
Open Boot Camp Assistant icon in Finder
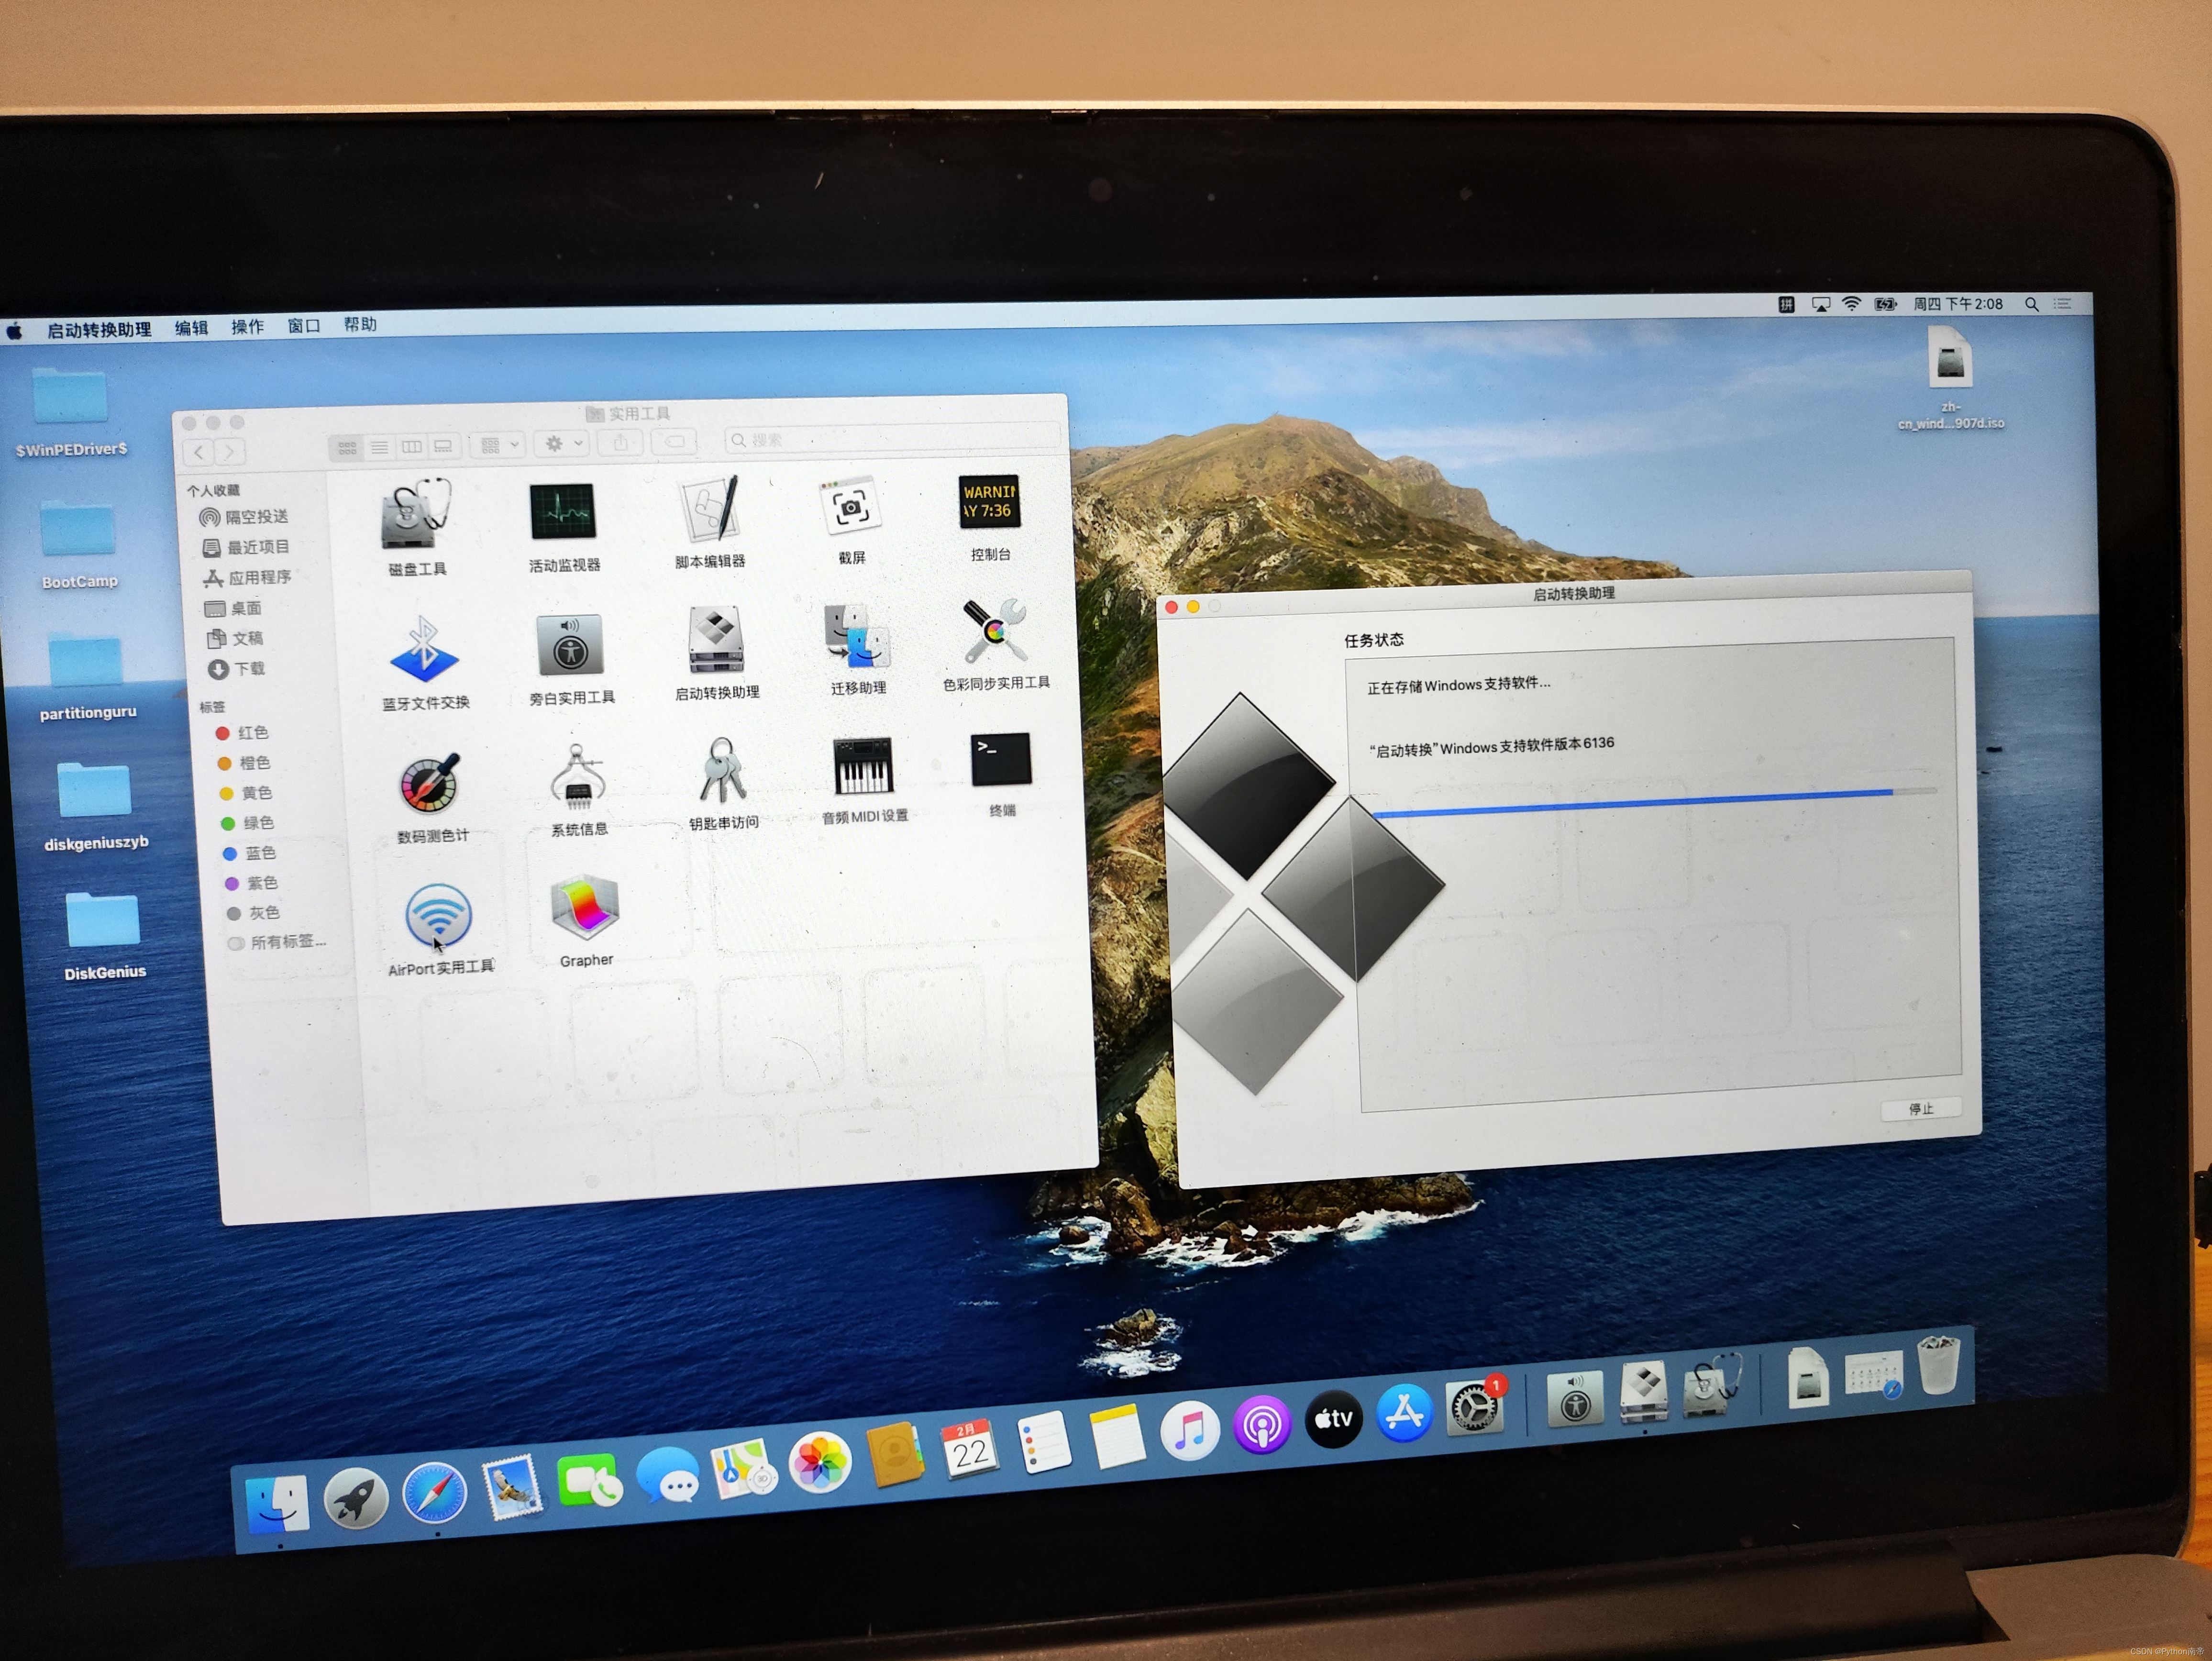(716, 640)
